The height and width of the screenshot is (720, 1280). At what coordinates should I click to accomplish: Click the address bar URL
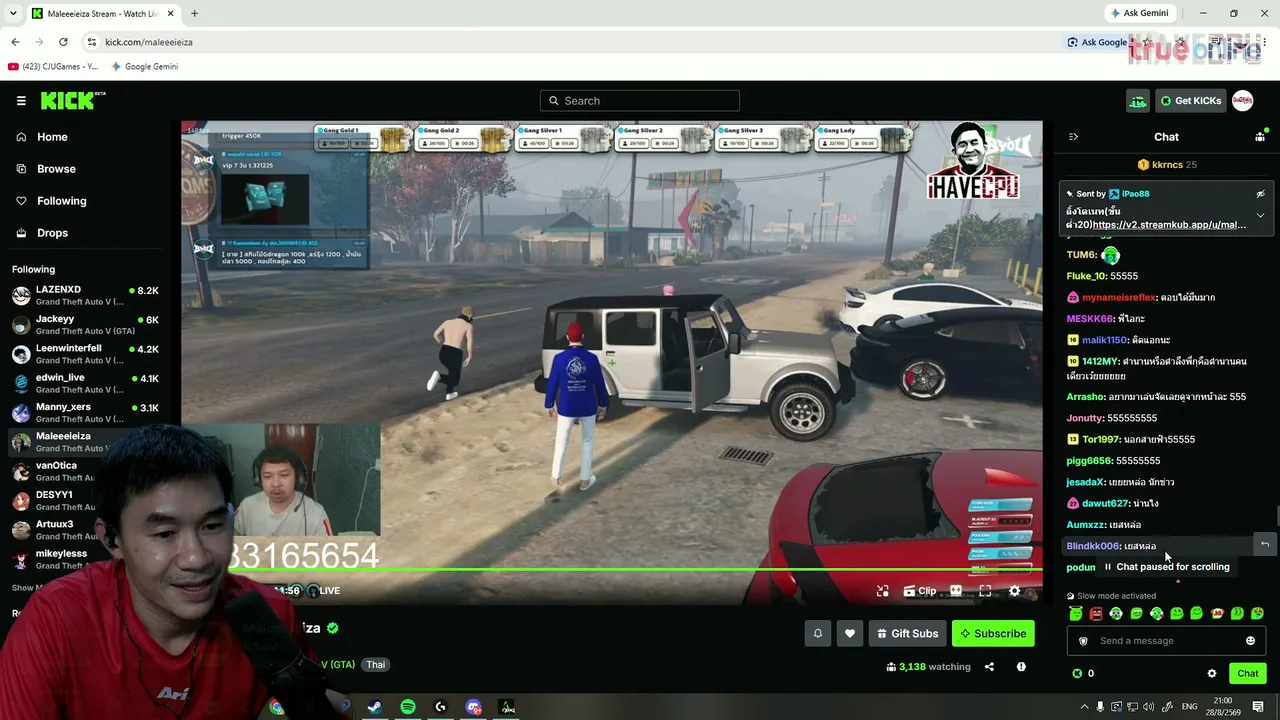[x=149, y=42]
